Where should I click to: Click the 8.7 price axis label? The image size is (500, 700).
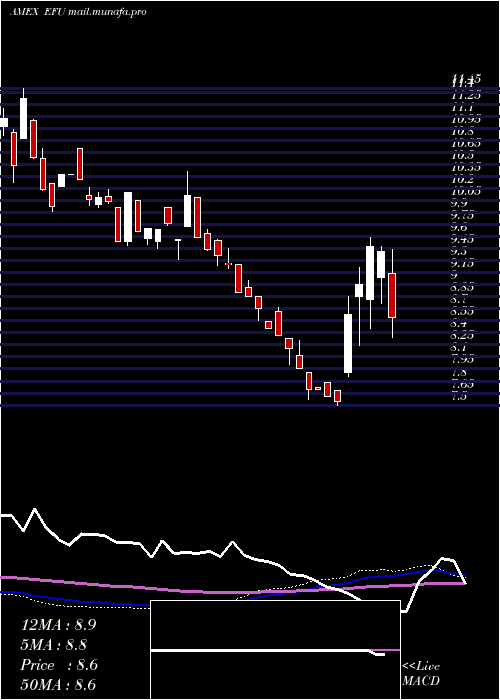pyautogui.click(x=459, y=300)
